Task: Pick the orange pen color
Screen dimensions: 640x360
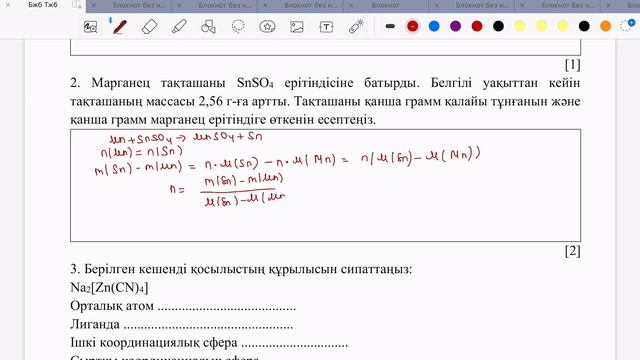Action: (606, 26)
